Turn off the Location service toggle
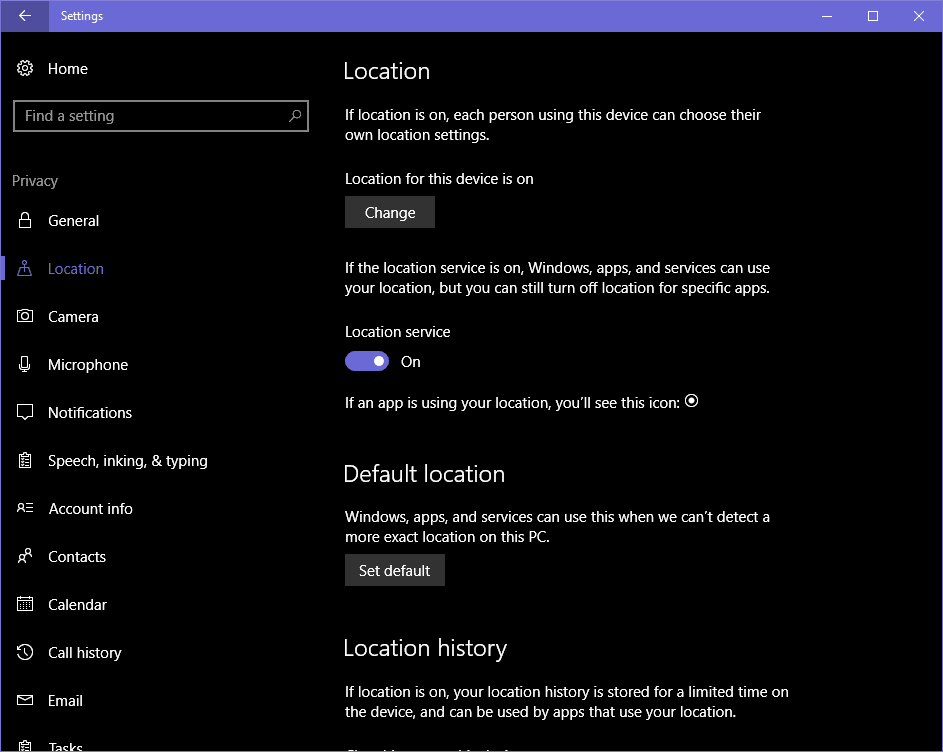The image size is (943, 752). click(x=367, y=361)
